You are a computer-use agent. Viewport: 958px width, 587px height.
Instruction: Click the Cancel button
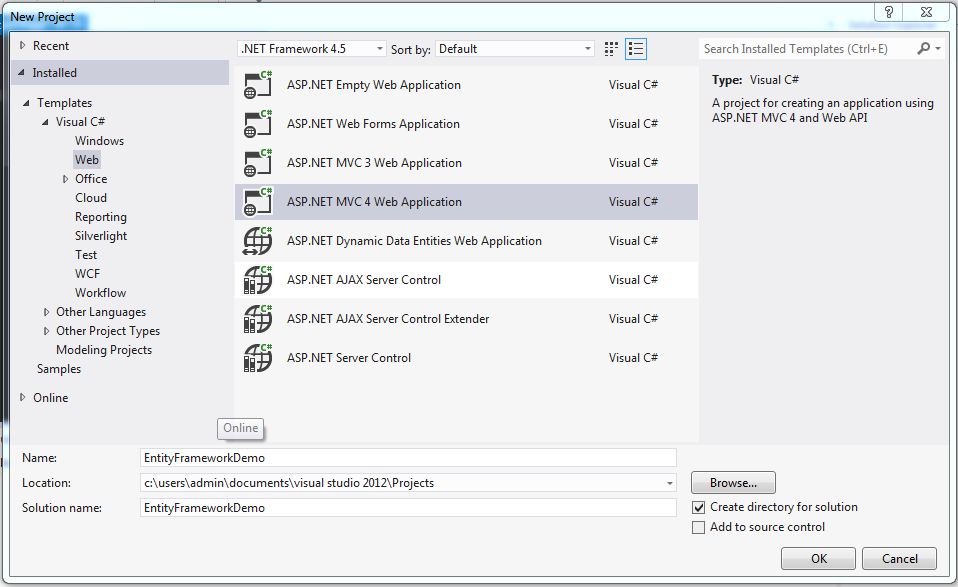click(899, 558)
